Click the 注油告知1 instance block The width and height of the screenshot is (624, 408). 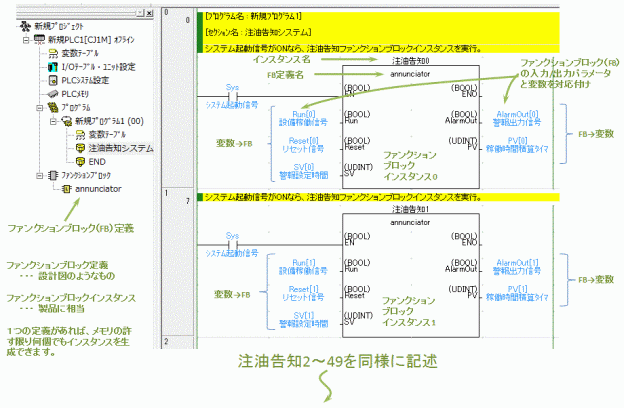point(411,275)
